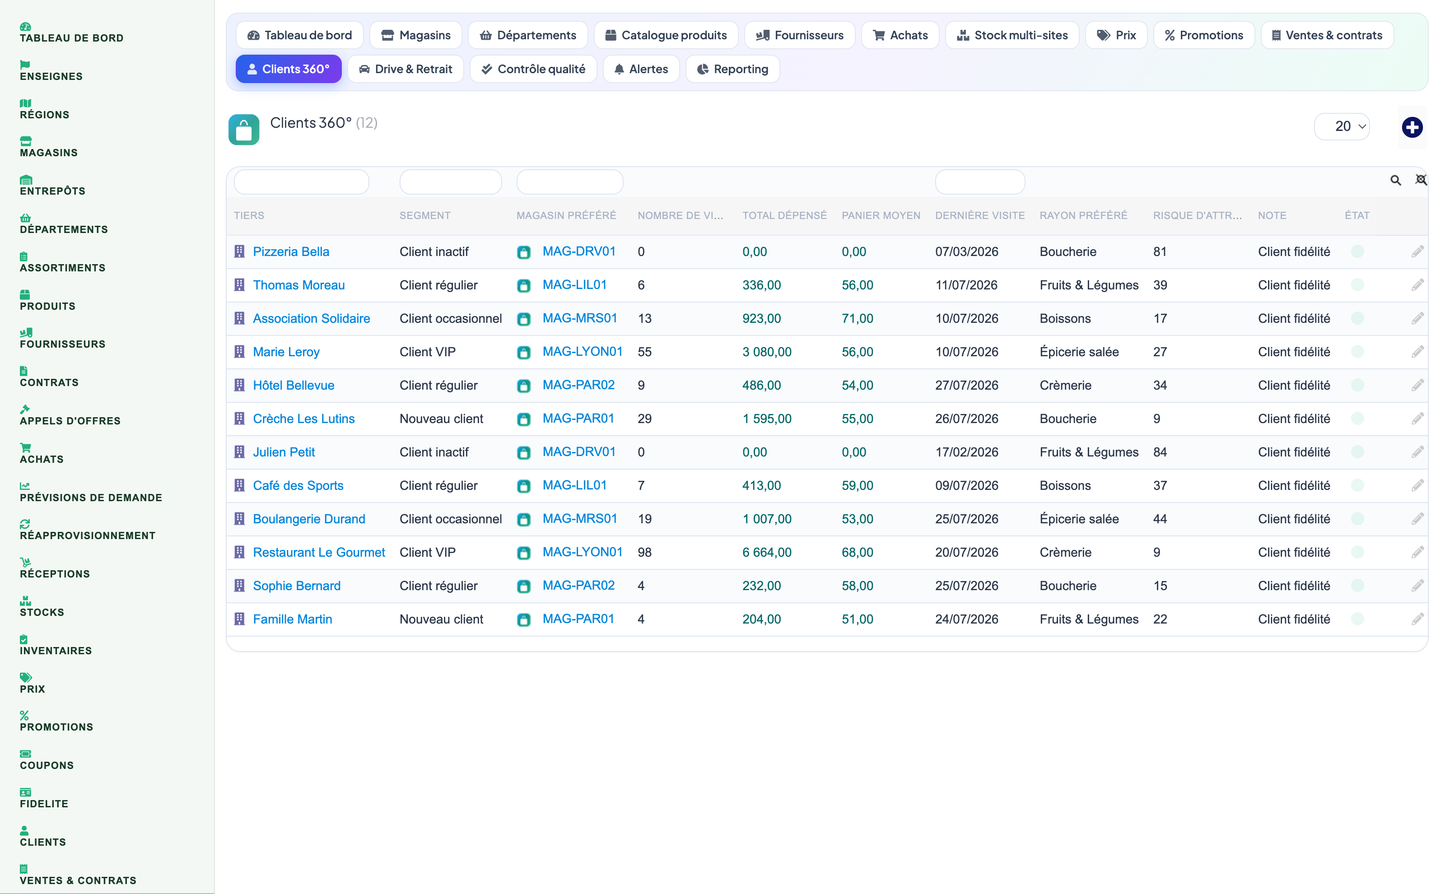
Task: Open MAG-PAR02 link in Sophie Bernard row
Action: click(x=579, y=586)
